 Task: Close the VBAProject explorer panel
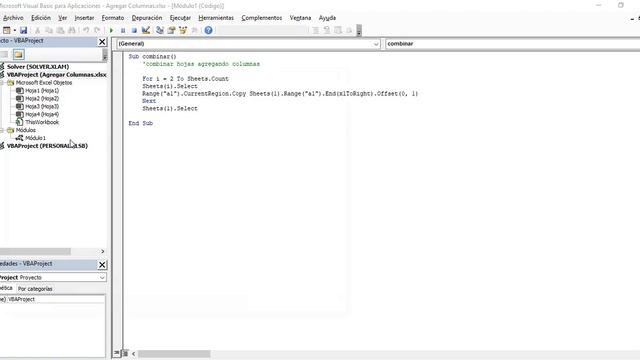tap(102, 42)
